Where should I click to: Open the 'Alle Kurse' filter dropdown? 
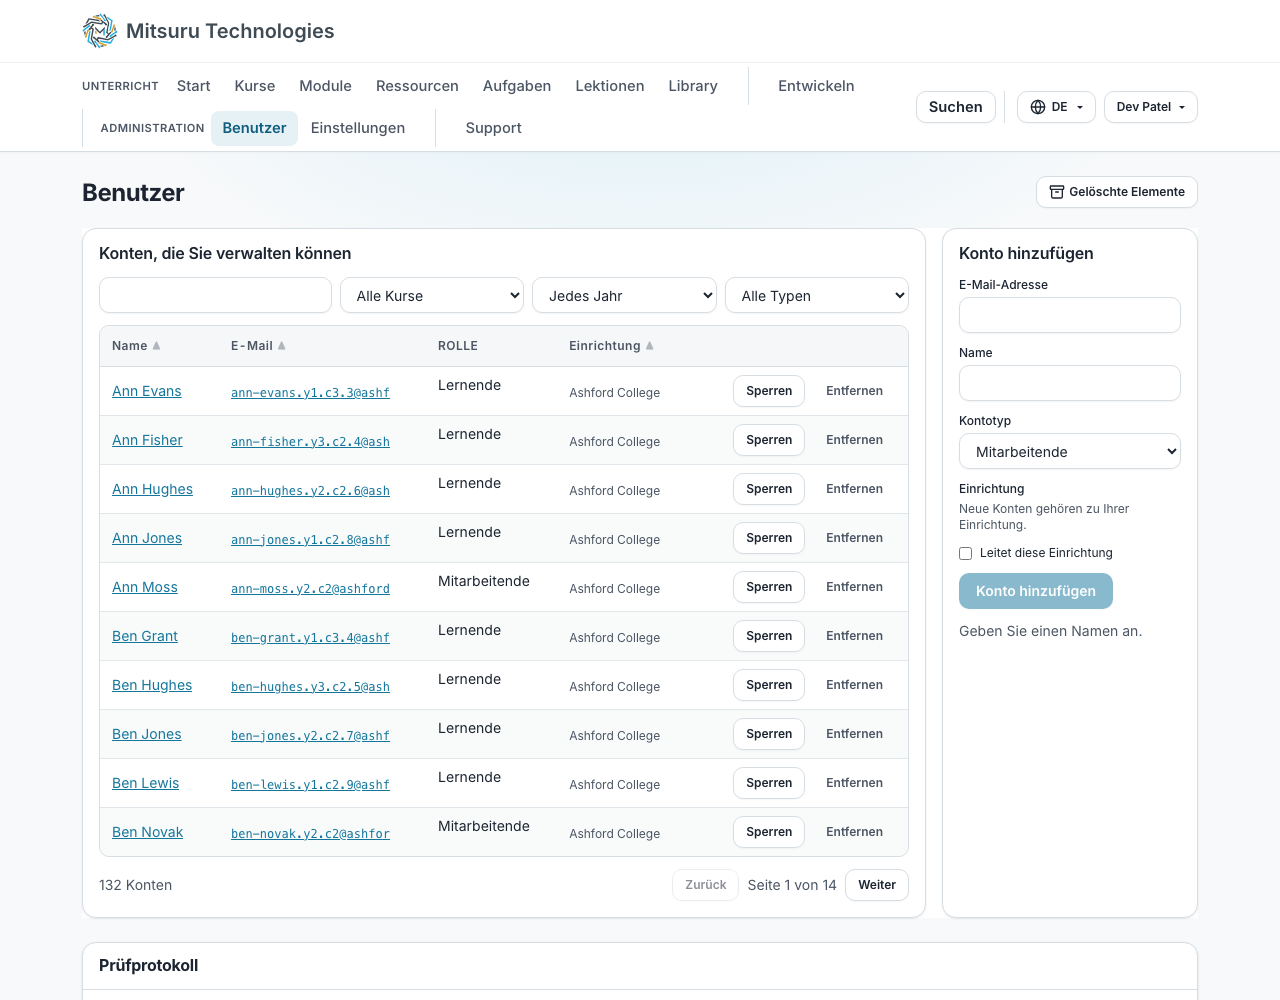pos(432,295)
